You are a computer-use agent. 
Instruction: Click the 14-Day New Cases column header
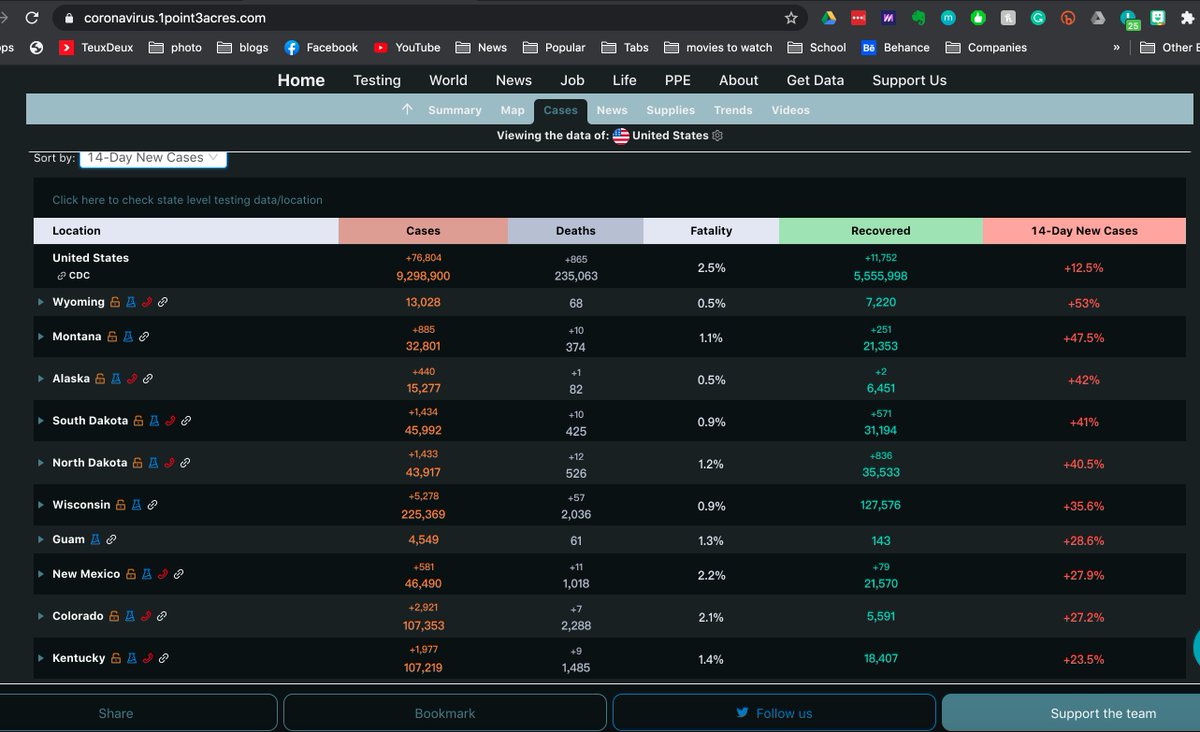tap(1084, 231)
